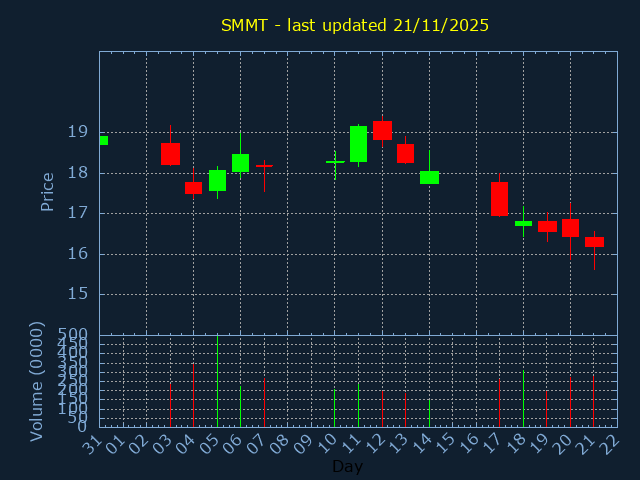Click the 19 price tick label
This screenshot has height=480, width=640.
(x=77, y=132)
